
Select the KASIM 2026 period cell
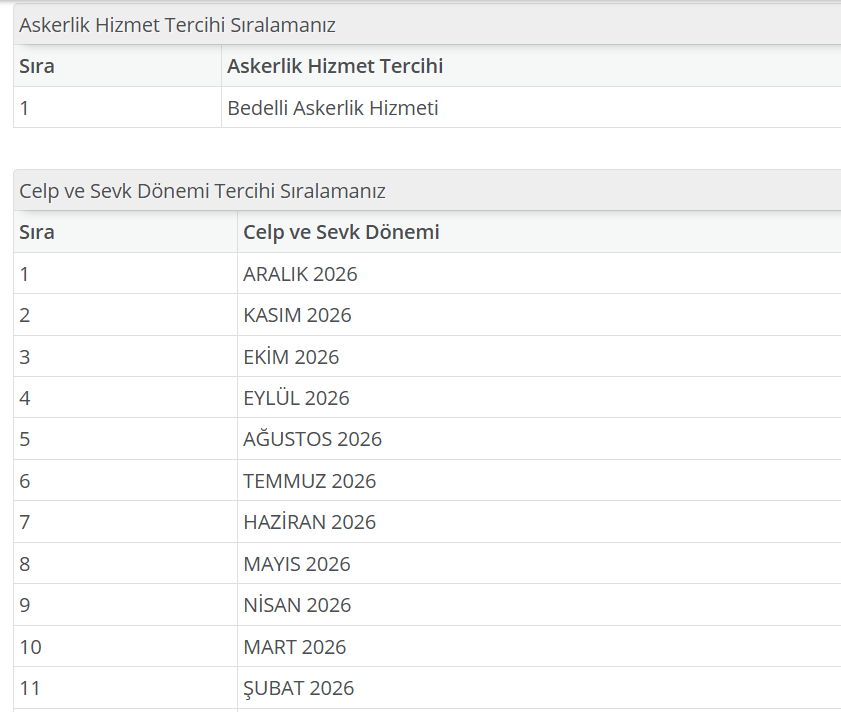click(297, 315)
